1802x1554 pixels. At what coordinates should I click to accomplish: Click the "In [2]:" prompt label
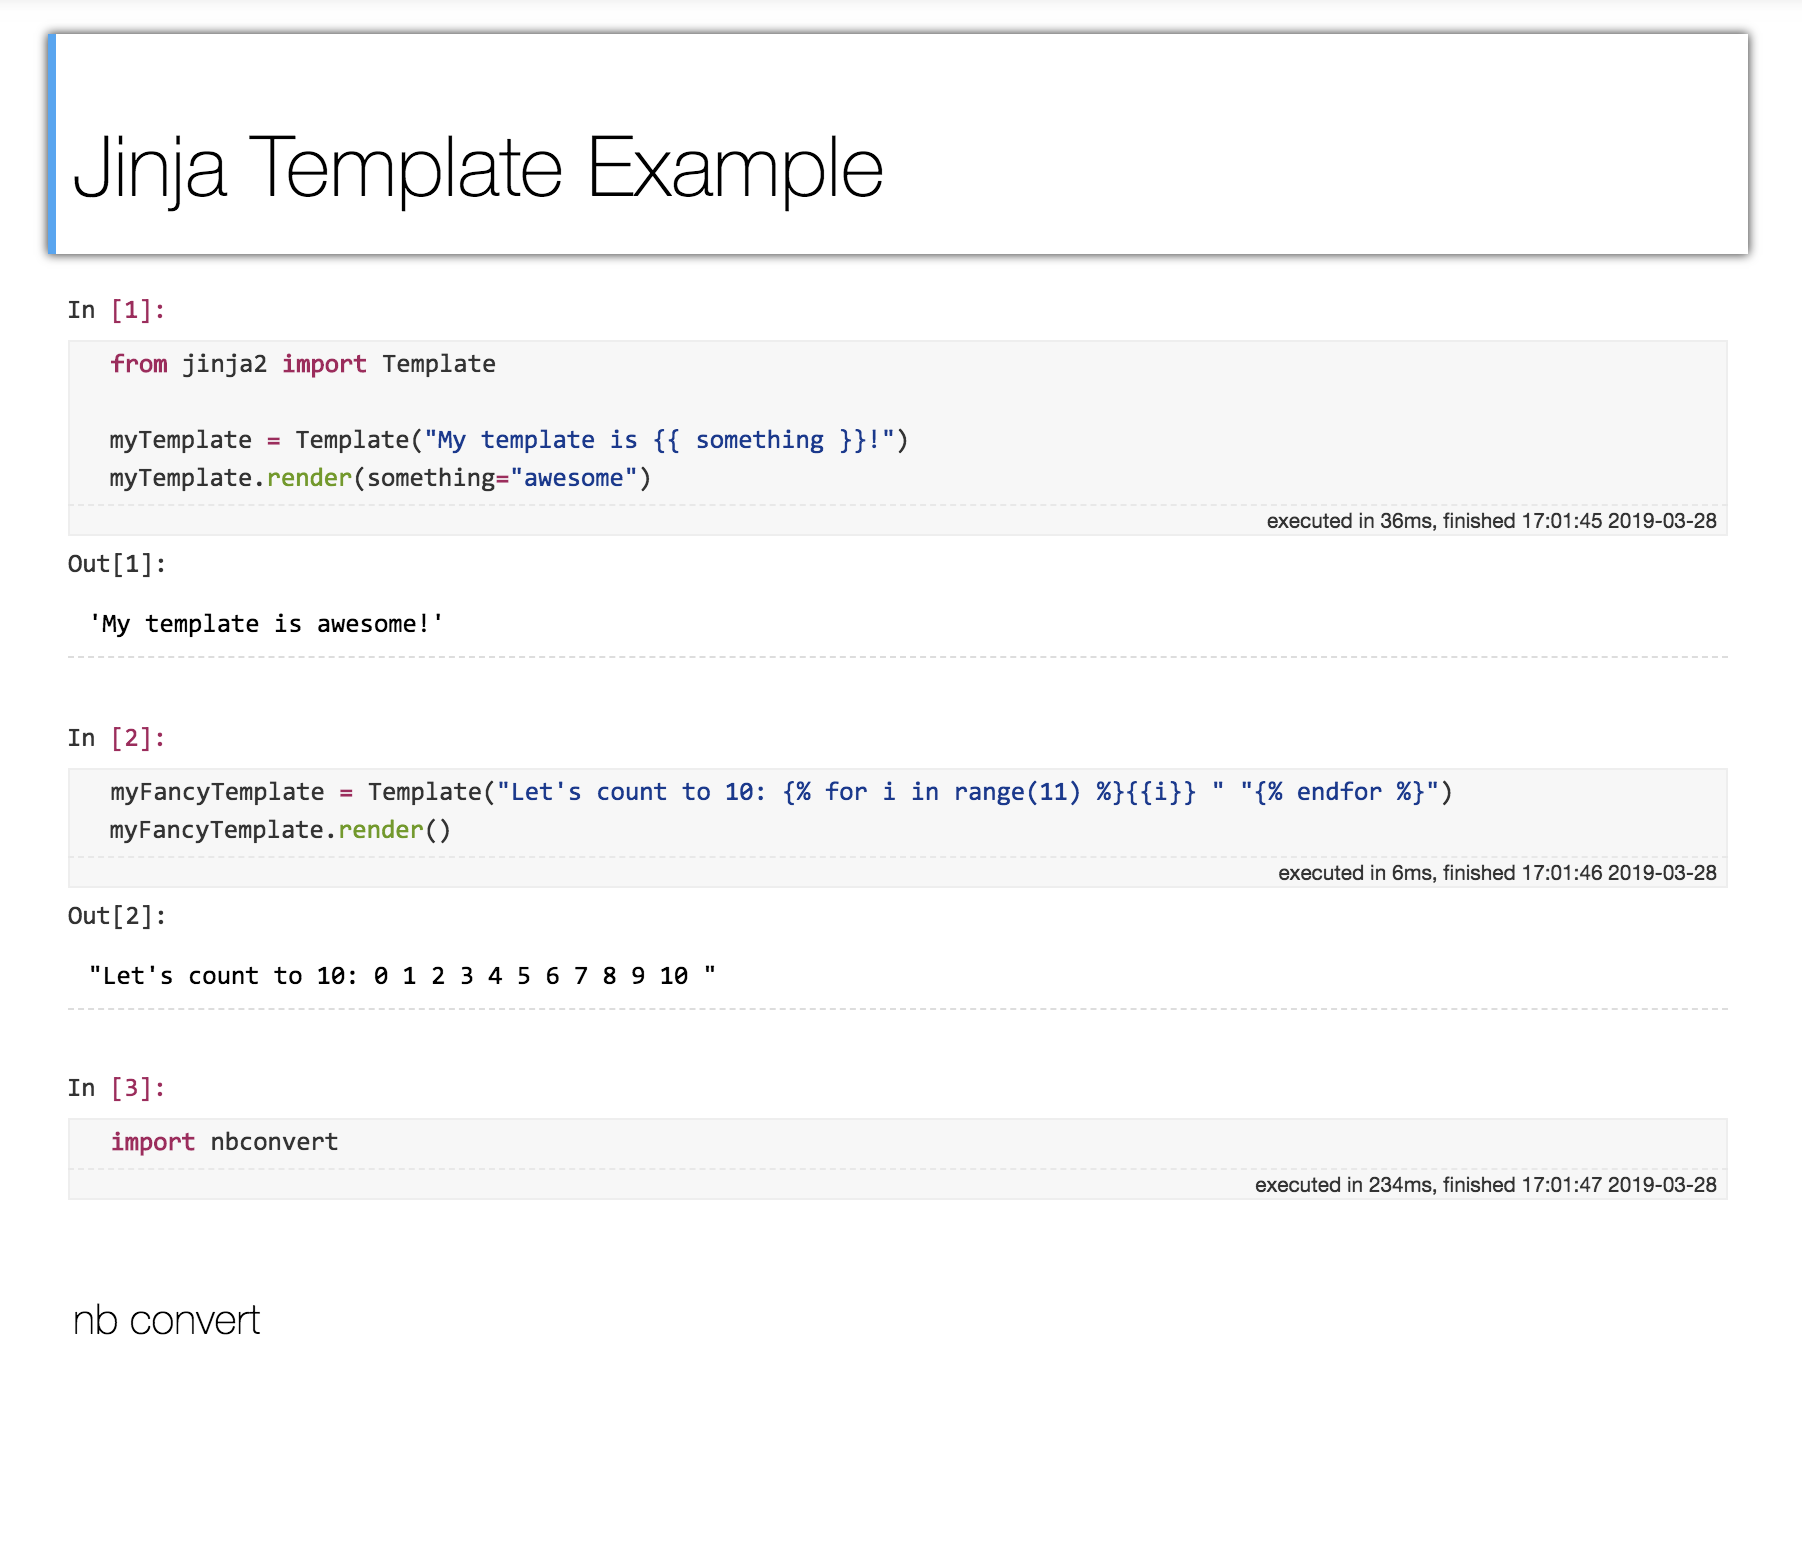tap(116, 738)
